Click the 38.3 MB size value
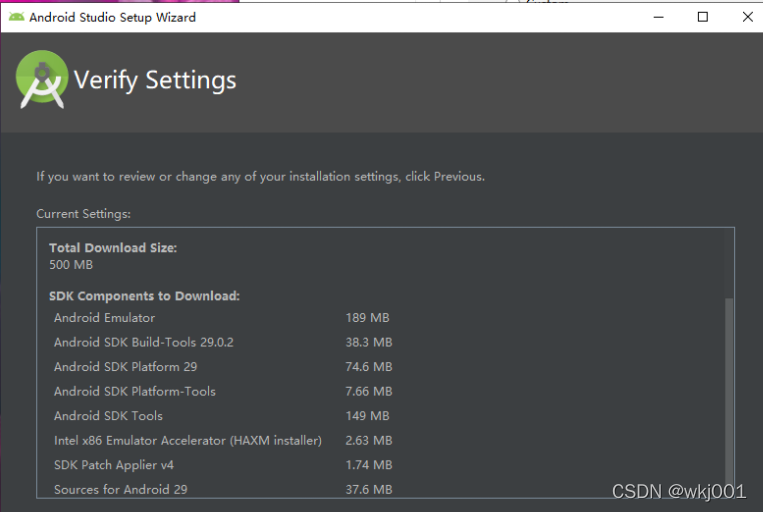The image size is (763, 512). (369, 342)
